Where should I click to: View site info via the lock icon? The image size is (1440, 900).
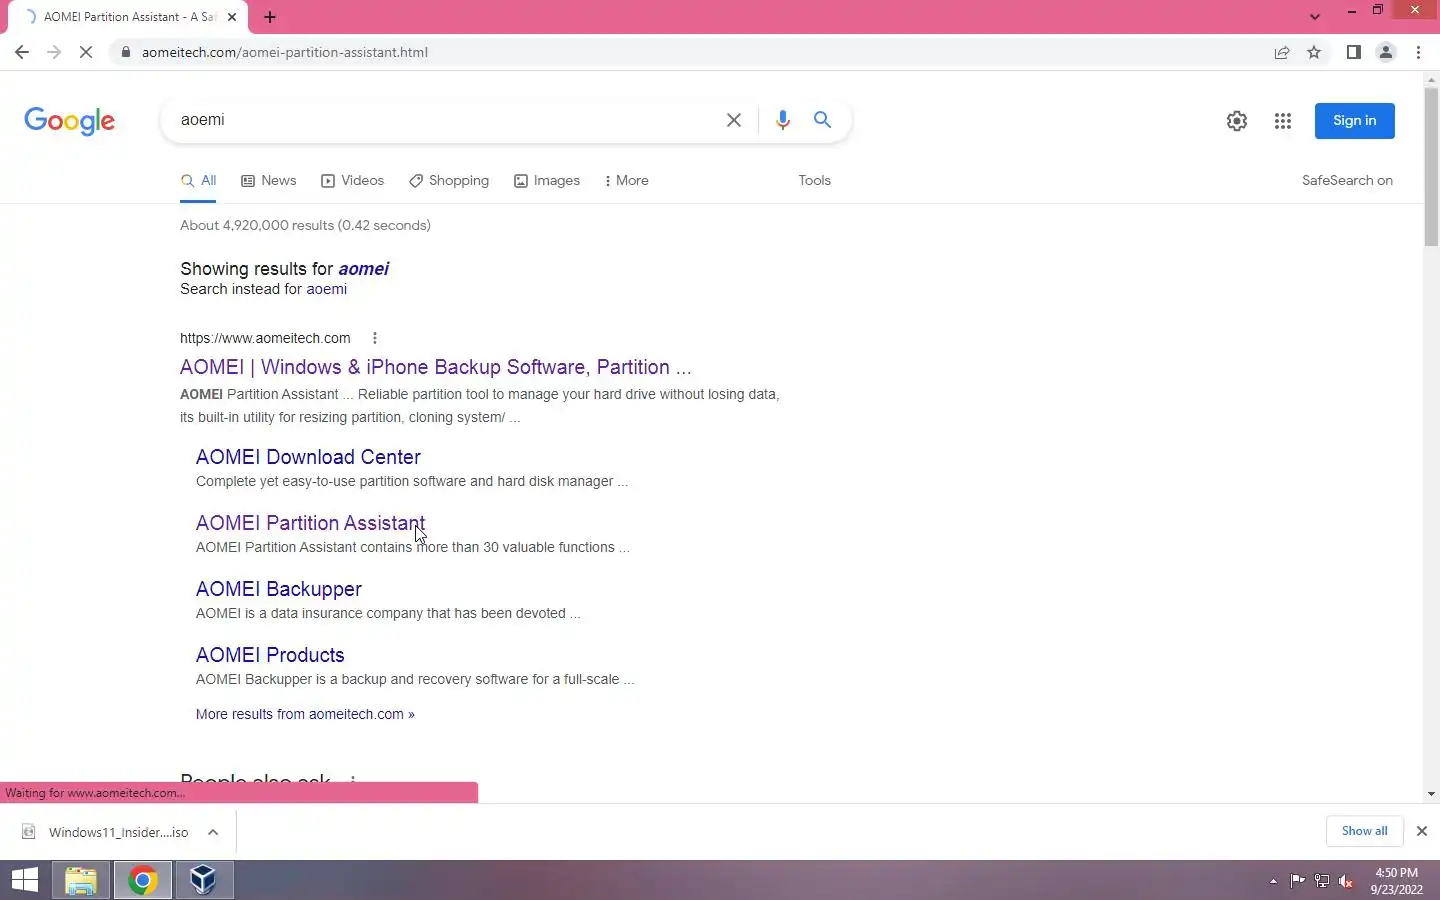point(125,52)
